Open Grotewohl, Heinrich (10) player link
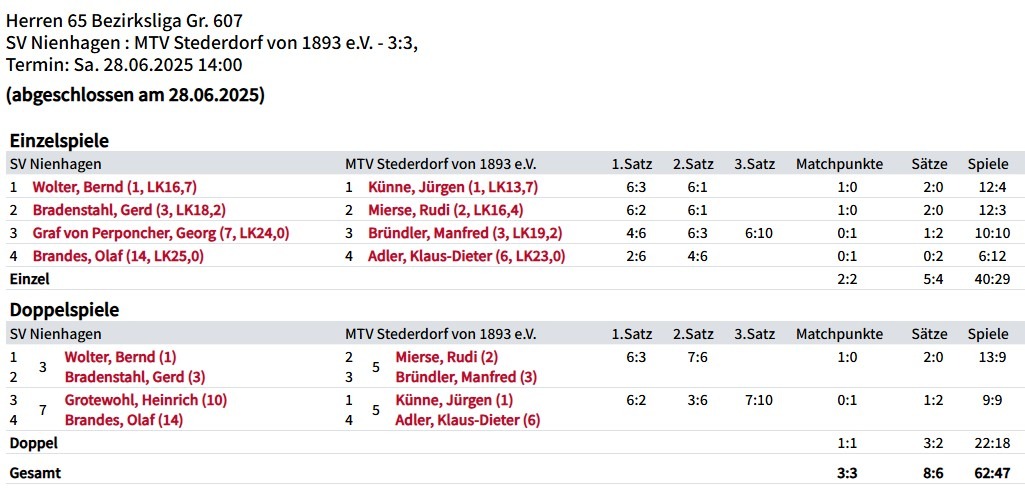 [146, 400]
